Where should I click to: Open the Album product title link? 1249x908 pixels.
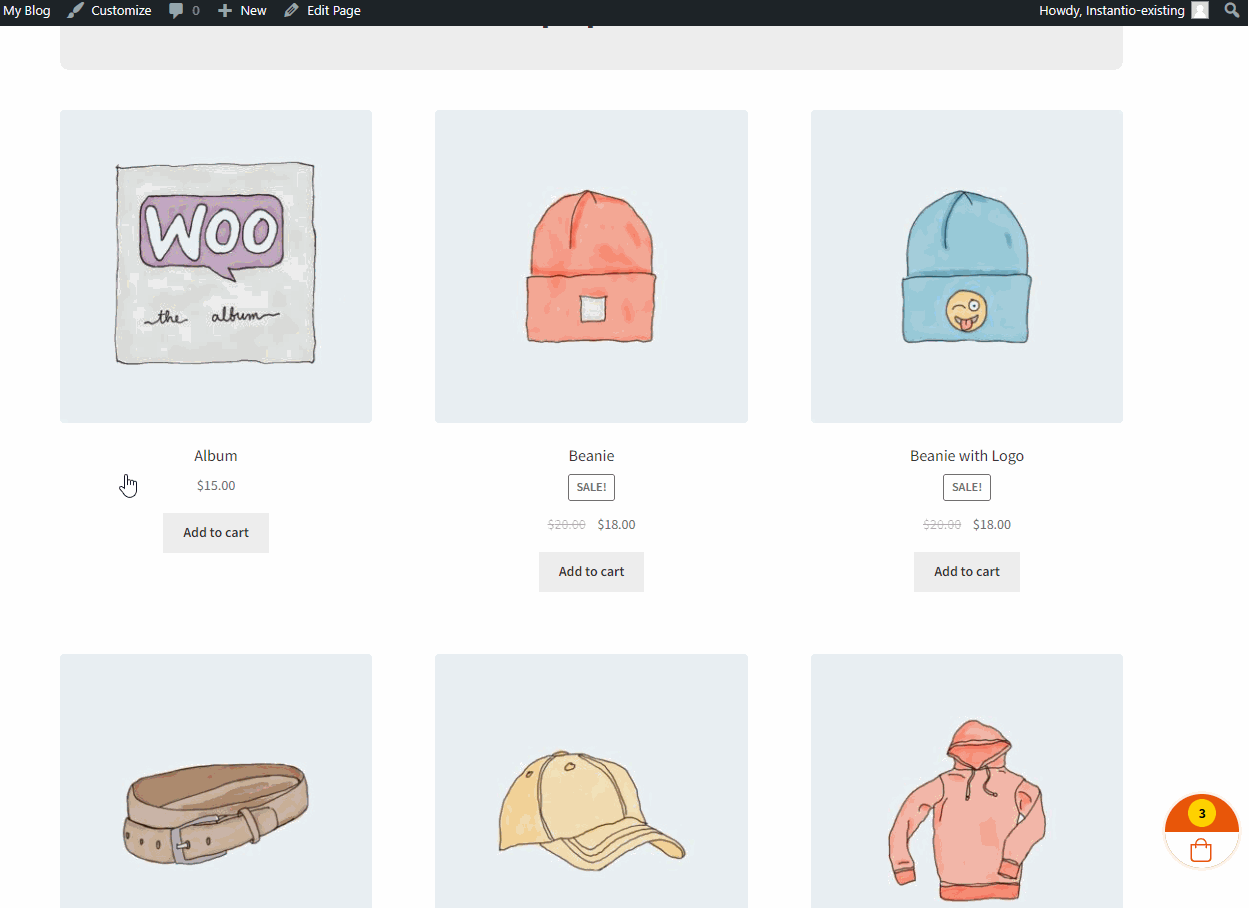coord(216,456)
